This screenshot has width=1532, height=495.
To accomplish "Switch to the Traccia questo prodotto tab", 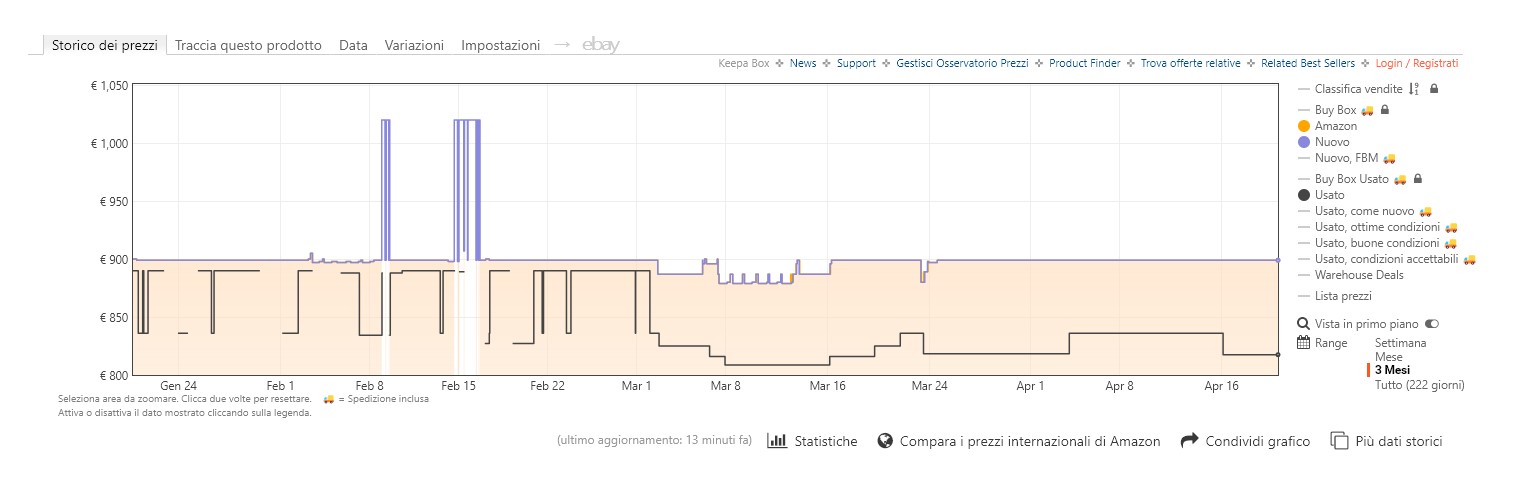I will click(248, 45).
